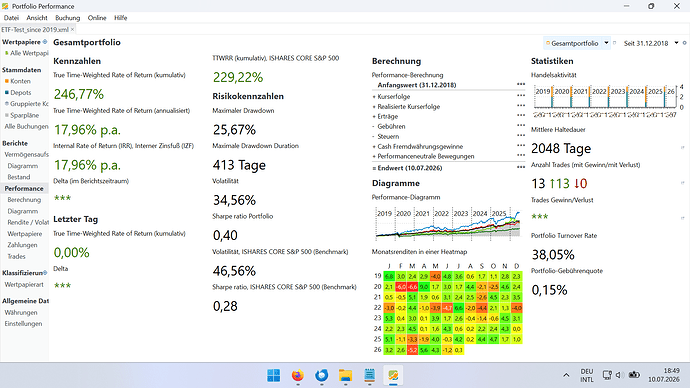The width and height of the screenshot is (690, 388).
Task: Open File Explorer from the taskbar
Action: click(345, 375)
